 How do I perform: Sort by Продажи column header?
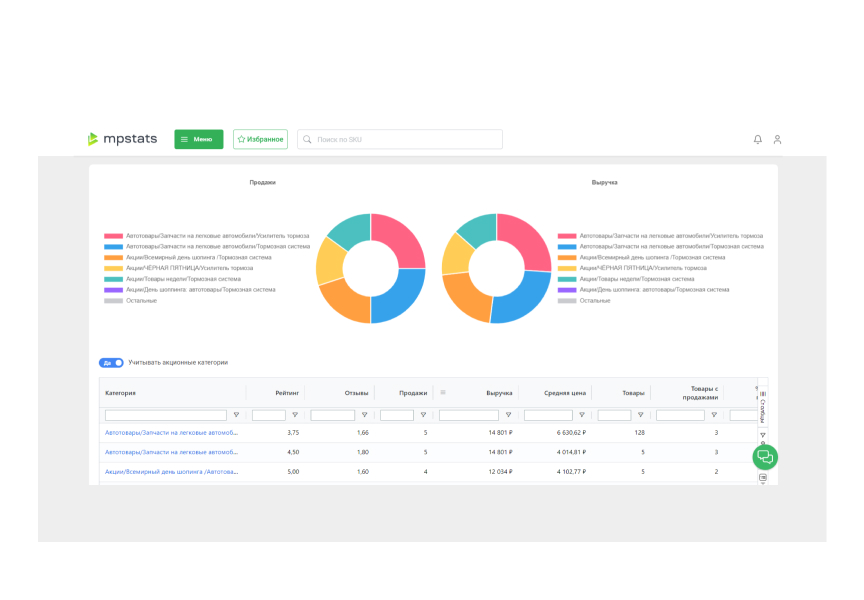click(x=413, y=393)
